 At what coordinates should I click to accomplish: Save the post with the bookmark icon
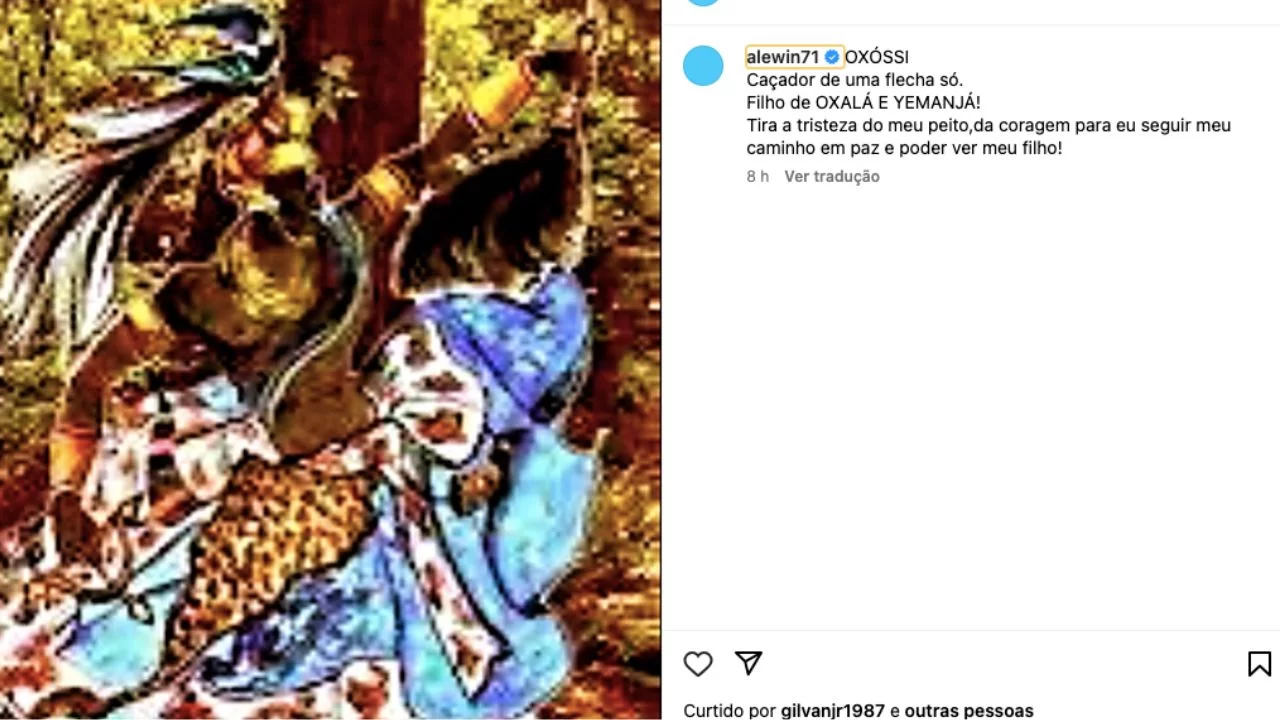1259,663
